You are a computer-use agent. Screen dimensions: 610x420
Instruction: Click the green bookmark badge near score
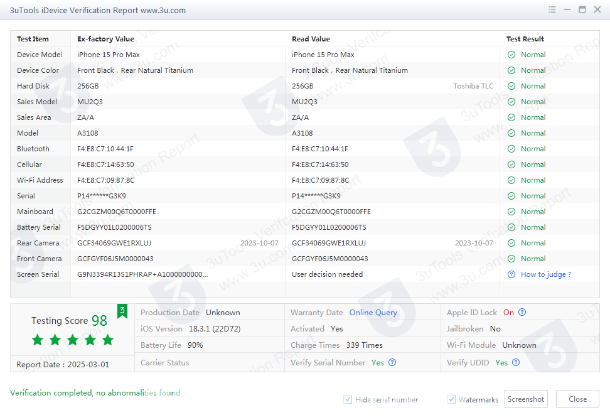122,311
